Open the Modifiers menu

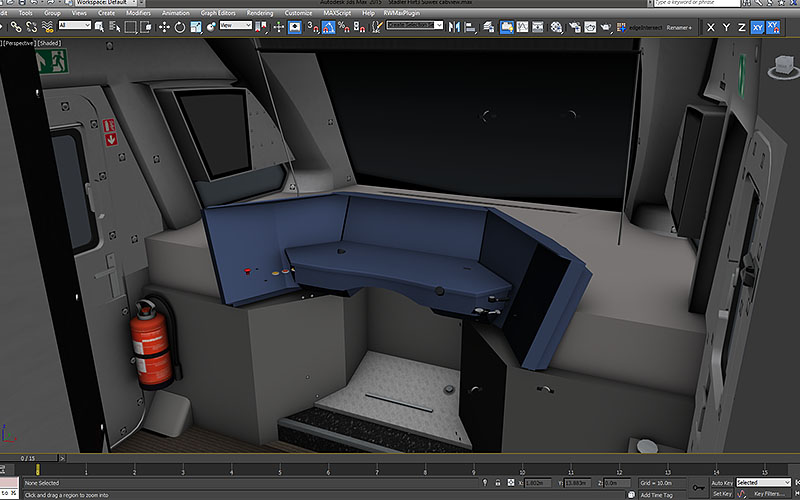138,13
